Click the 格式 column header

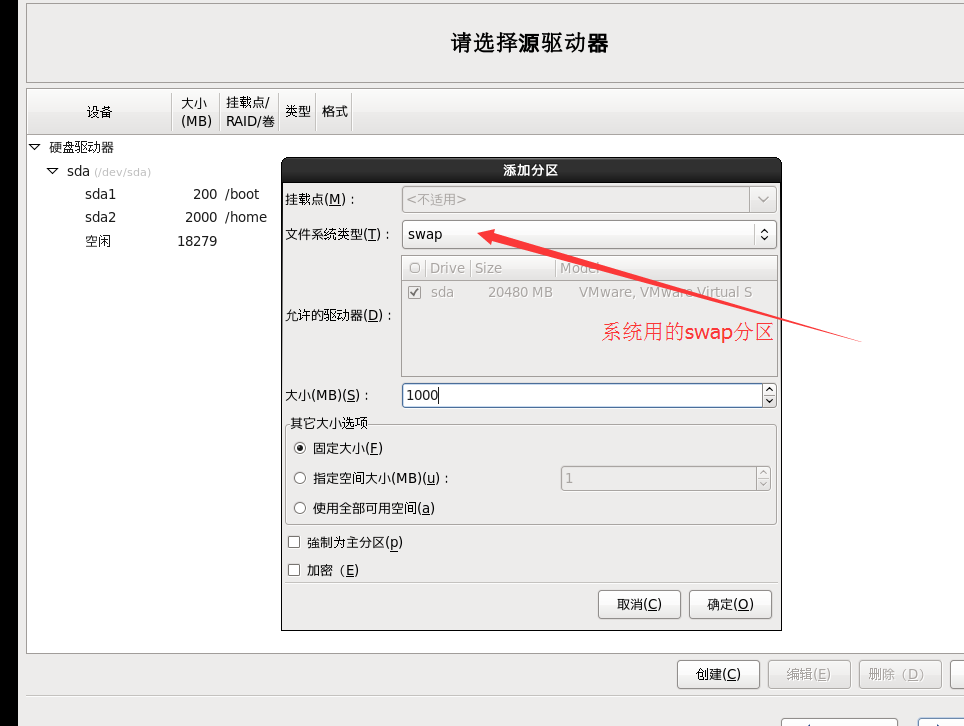coord(334,112)
